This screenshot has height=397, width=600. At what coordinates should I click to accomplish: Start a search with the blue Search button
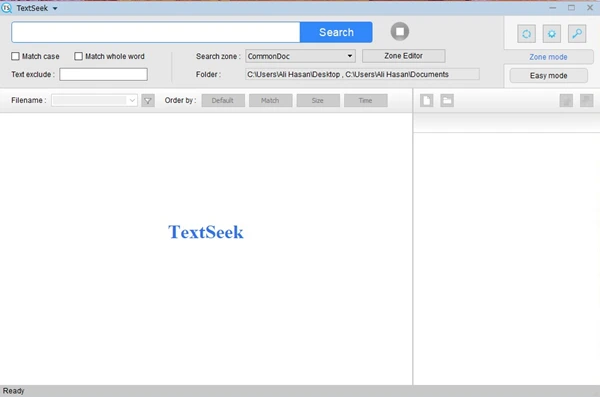[336, 32]
